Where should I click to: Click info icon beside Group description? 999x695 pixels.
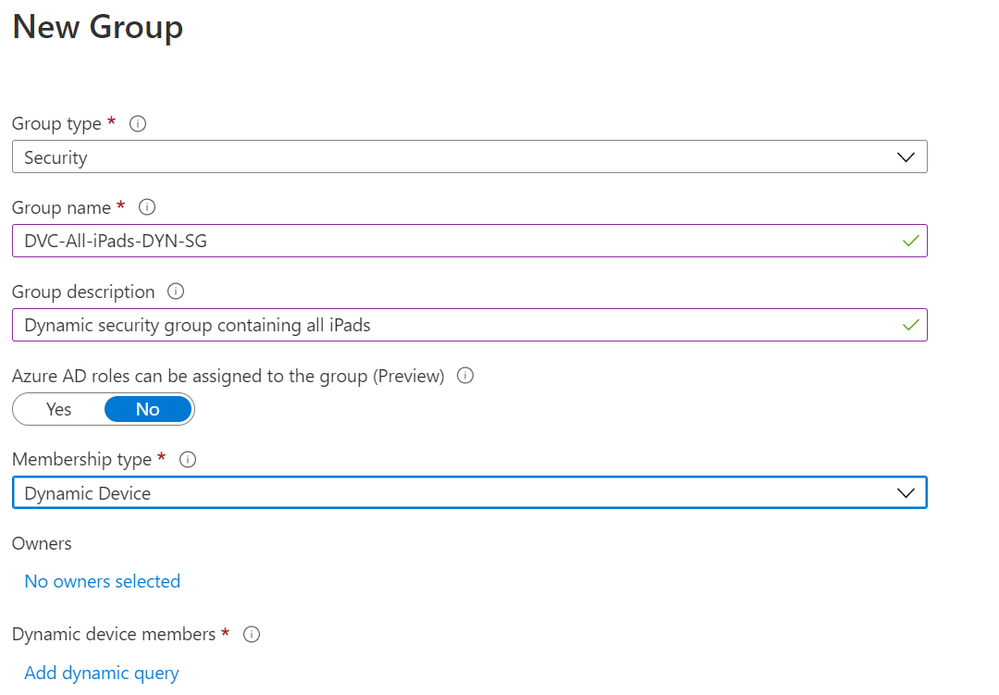click(176, 292)
